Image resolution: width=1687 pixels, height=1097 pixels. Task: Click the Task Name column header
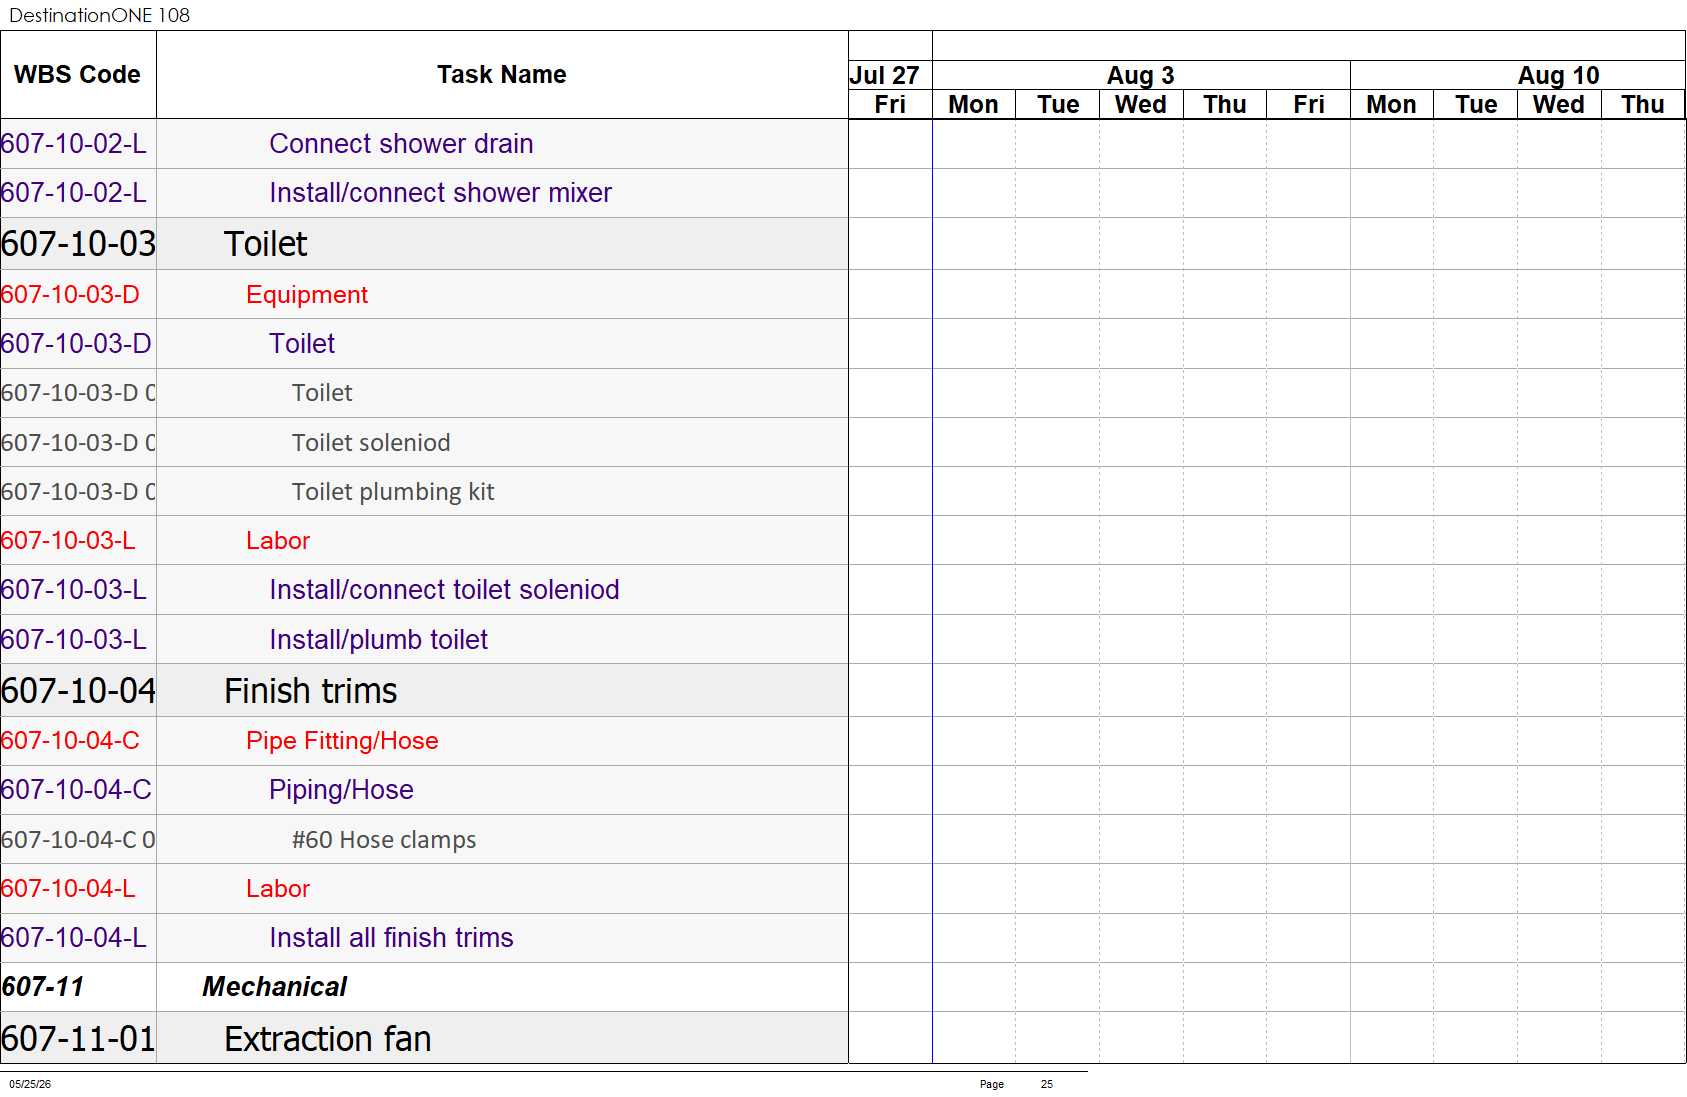[501, 75]
